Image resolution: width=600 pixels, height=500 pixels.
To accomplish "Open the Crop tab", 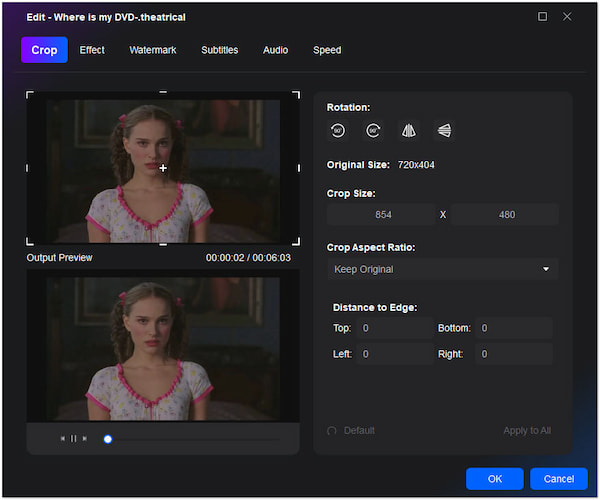I will pyautogui.click(x=44, y=50).
